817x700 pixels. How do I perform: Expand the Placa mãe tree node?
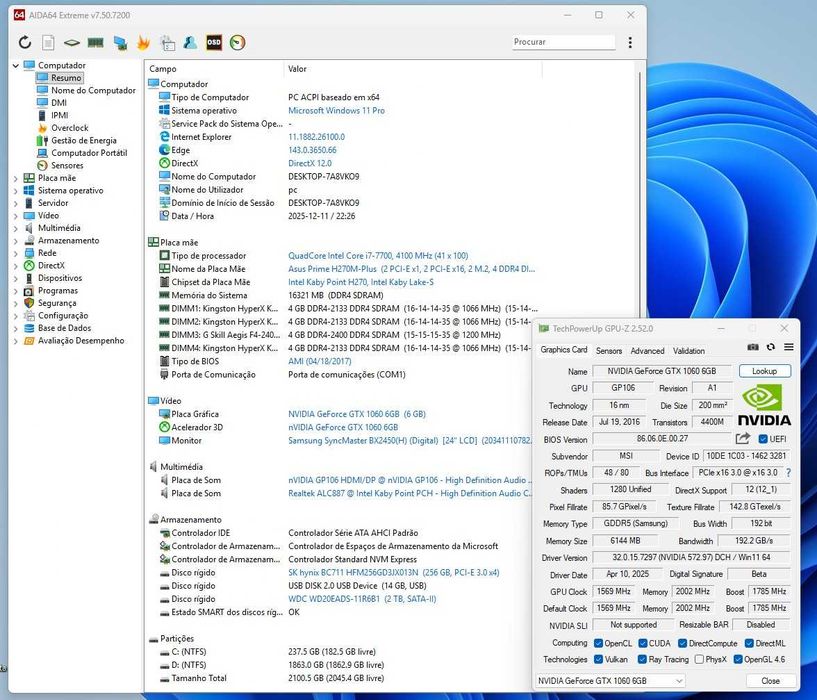[16, 178]
